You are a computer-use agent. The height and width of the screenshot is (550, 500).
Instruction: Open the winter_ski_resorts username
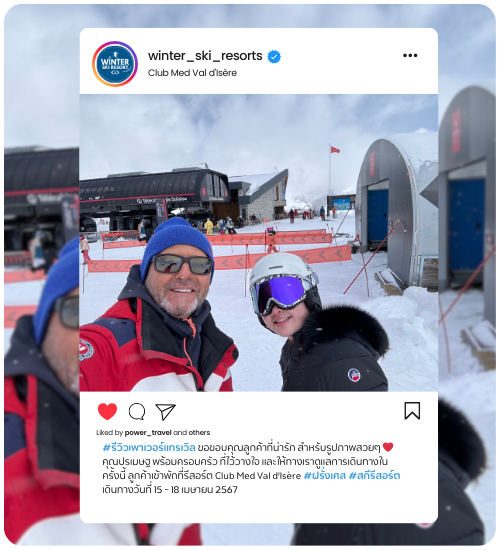tap(205, 56)
